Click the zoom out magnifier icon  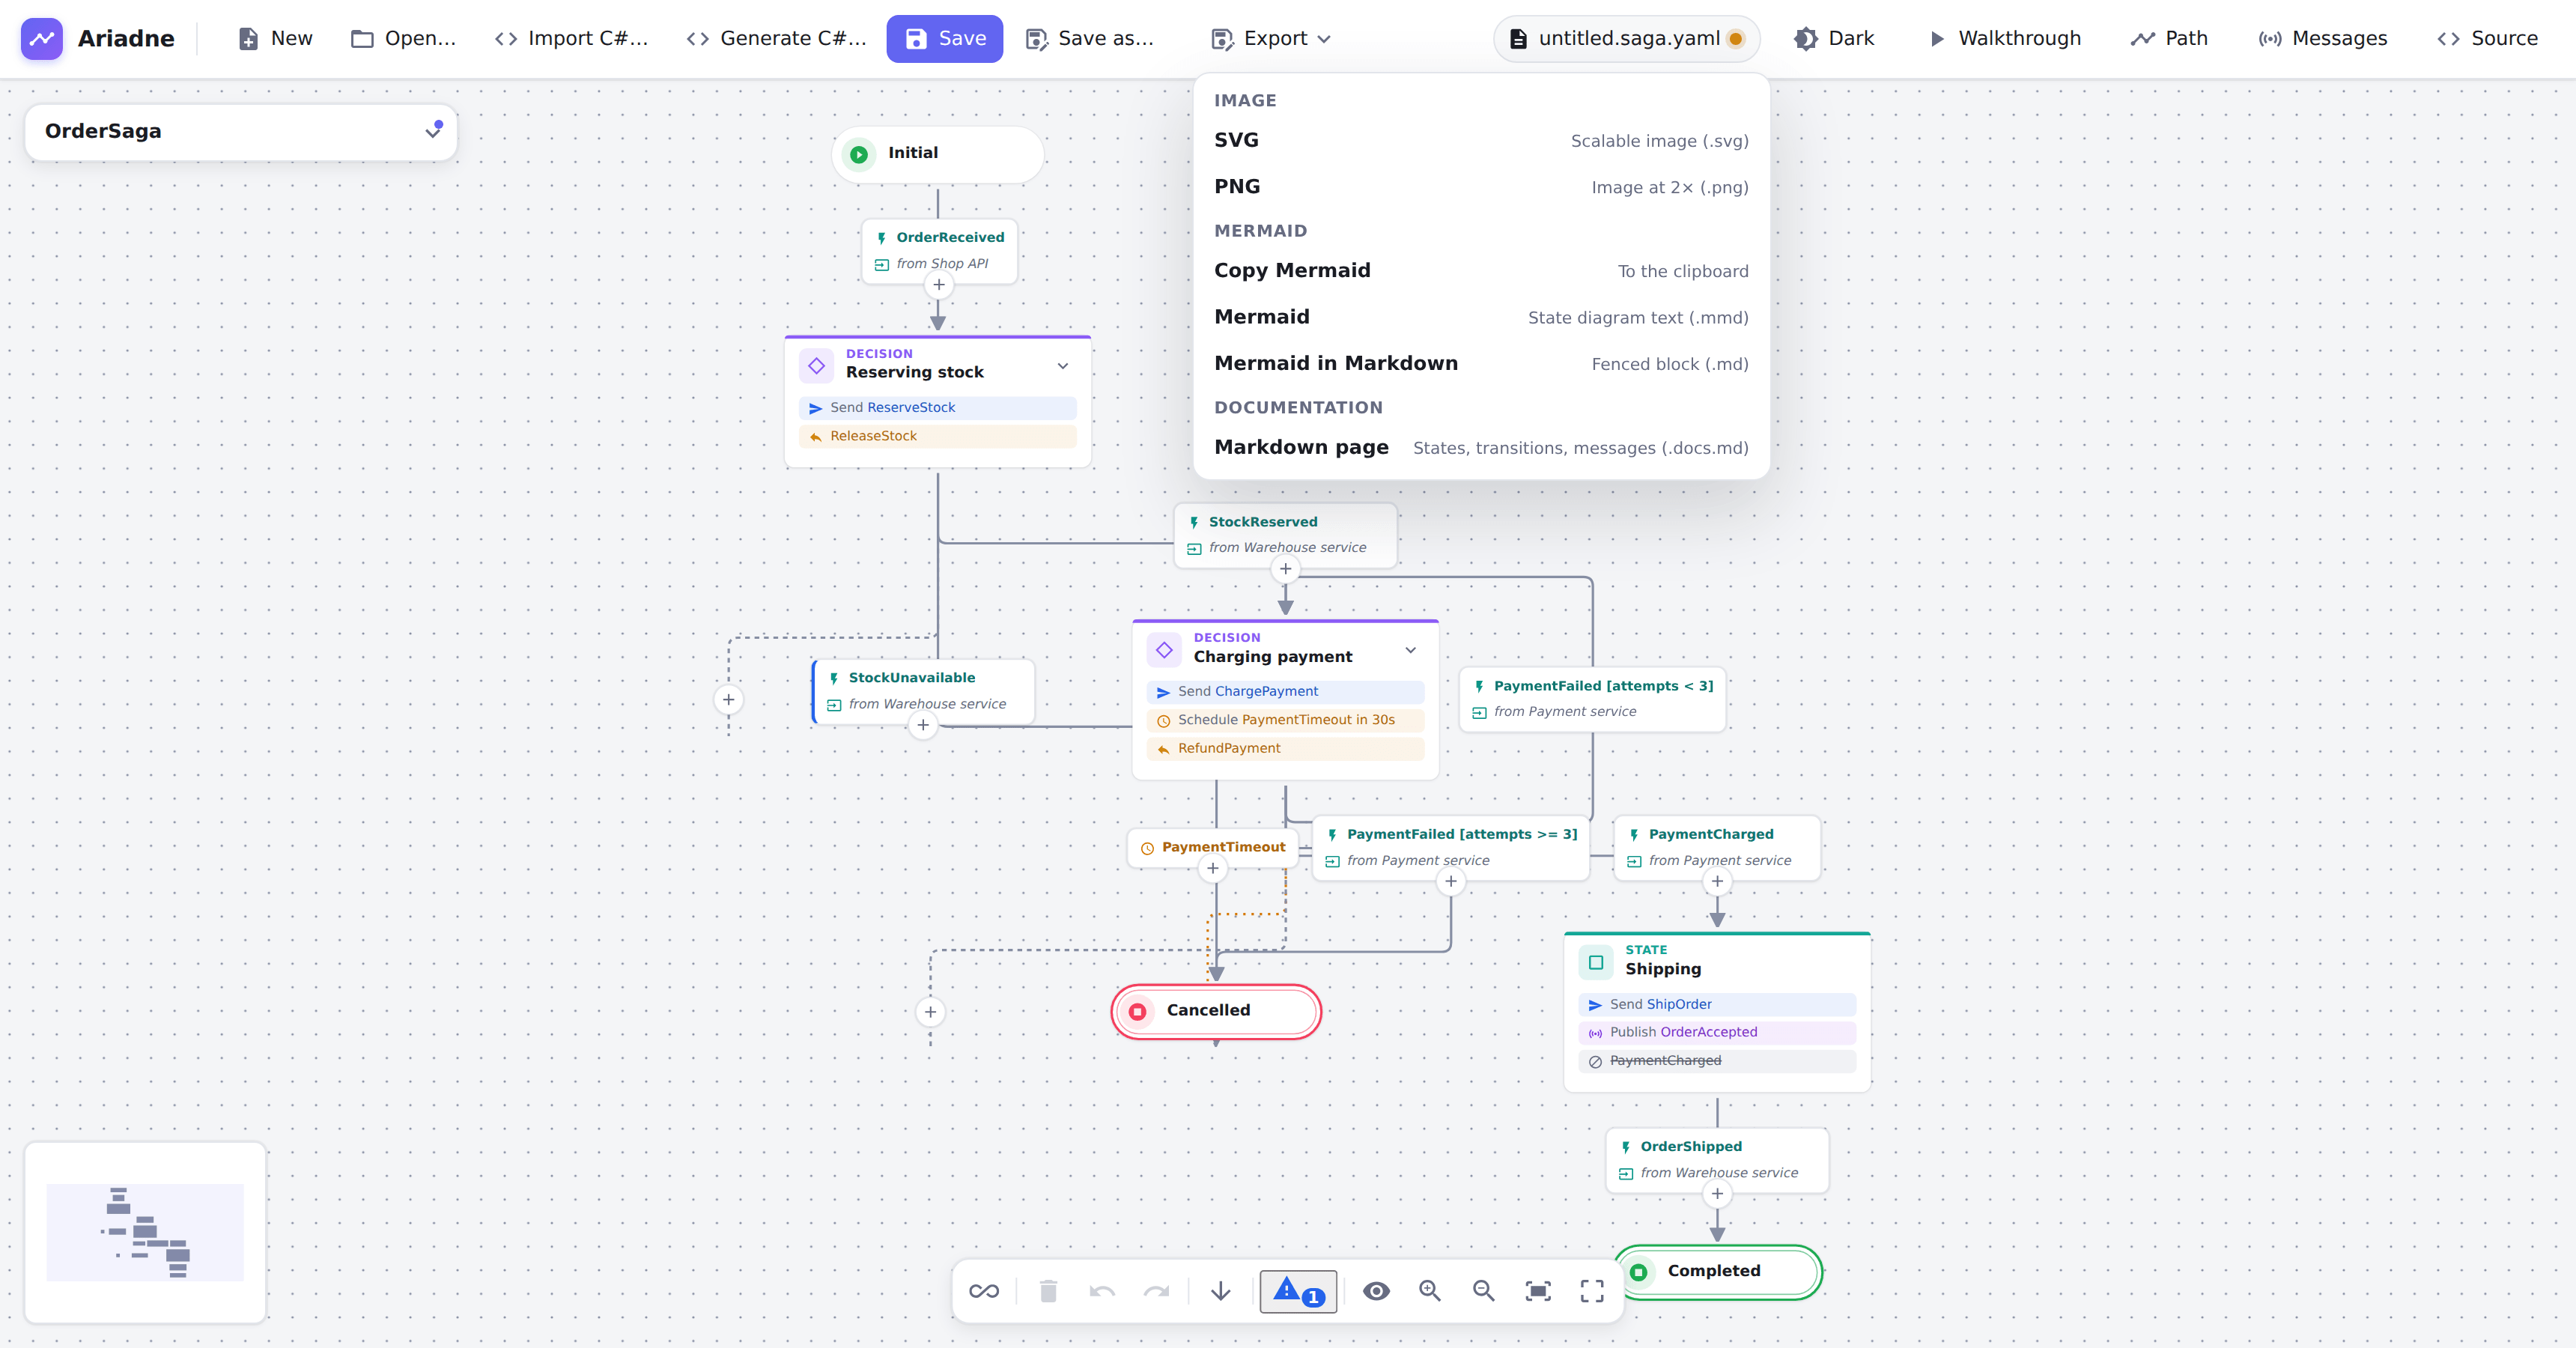point(1484,1291)
